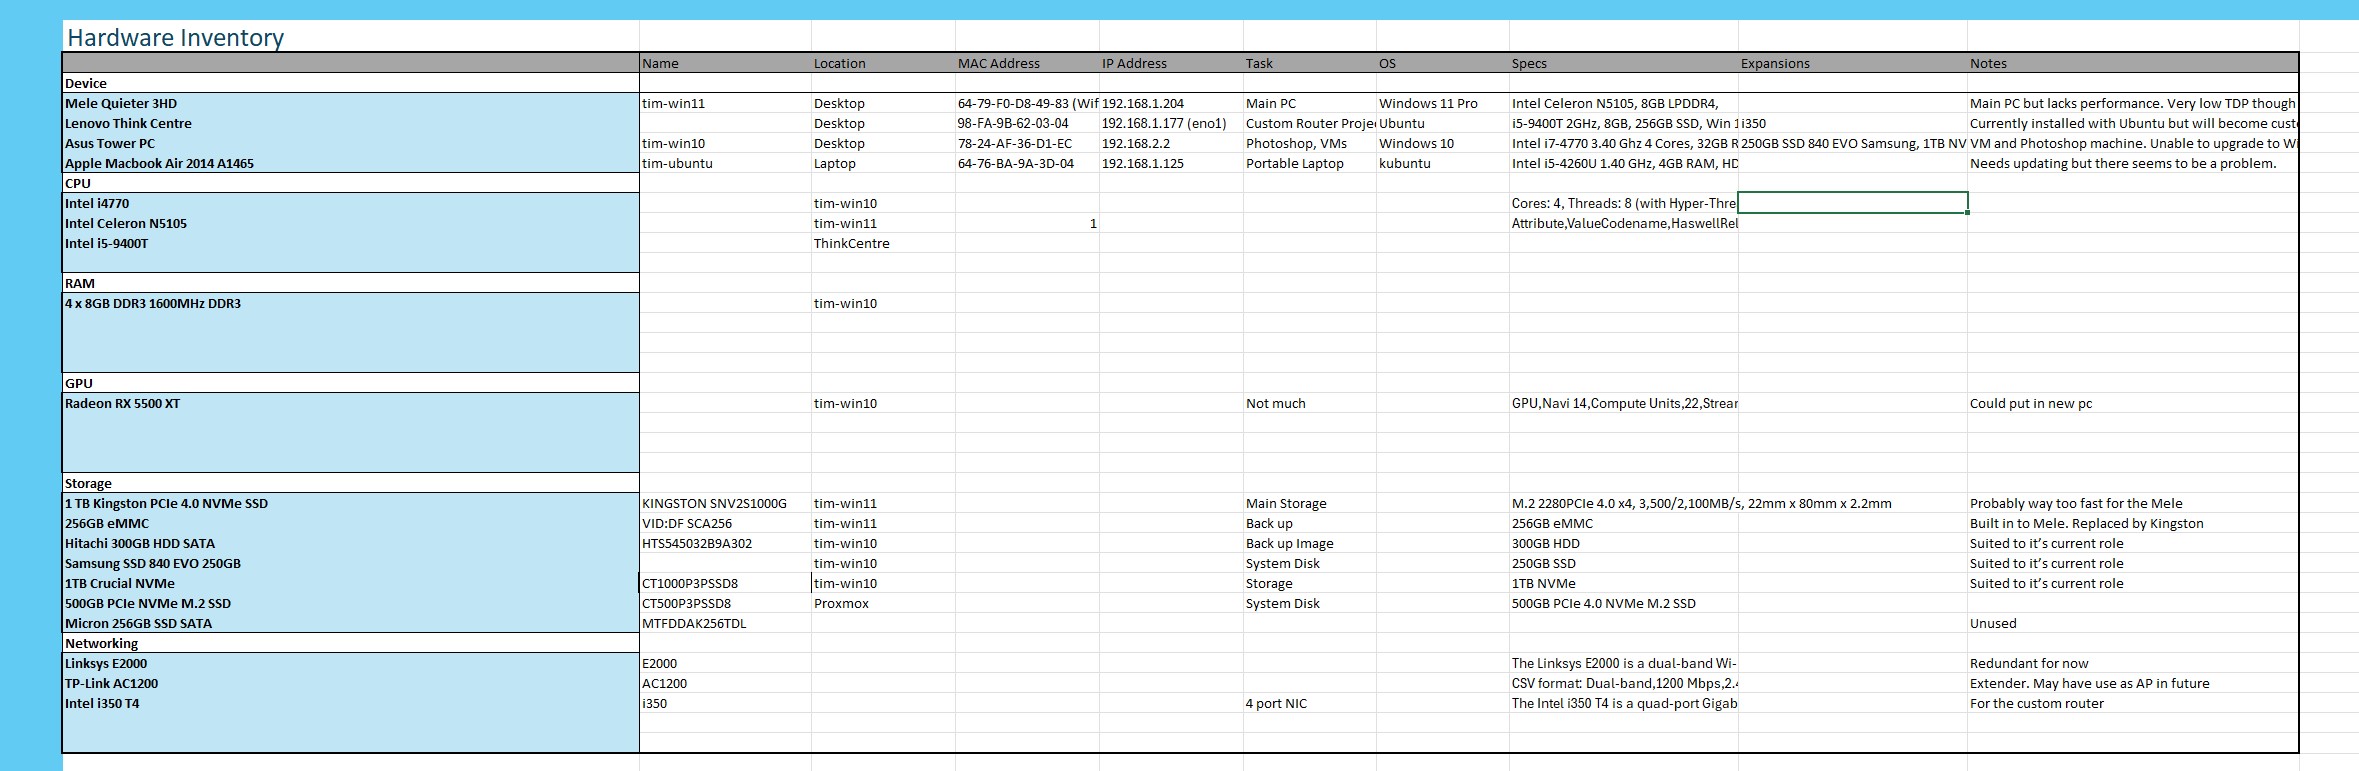Image resolution: width=2359 pixels, height=771 pixels.
Task: Click the KINGSTON SNV2S1000G name cell
Action: coord(714,503)
